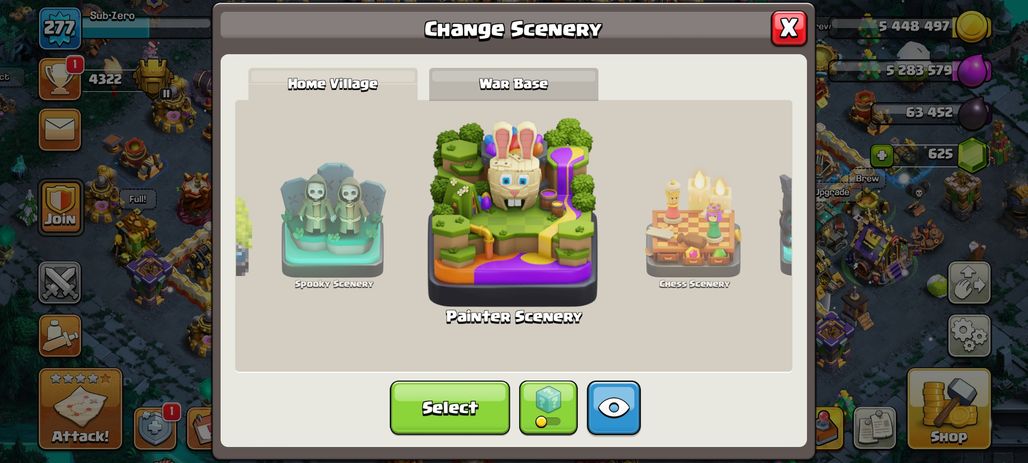This screenshot has width=1028, height=463.
Task: Switch to the Home Village tab
Action: [332, 84]
